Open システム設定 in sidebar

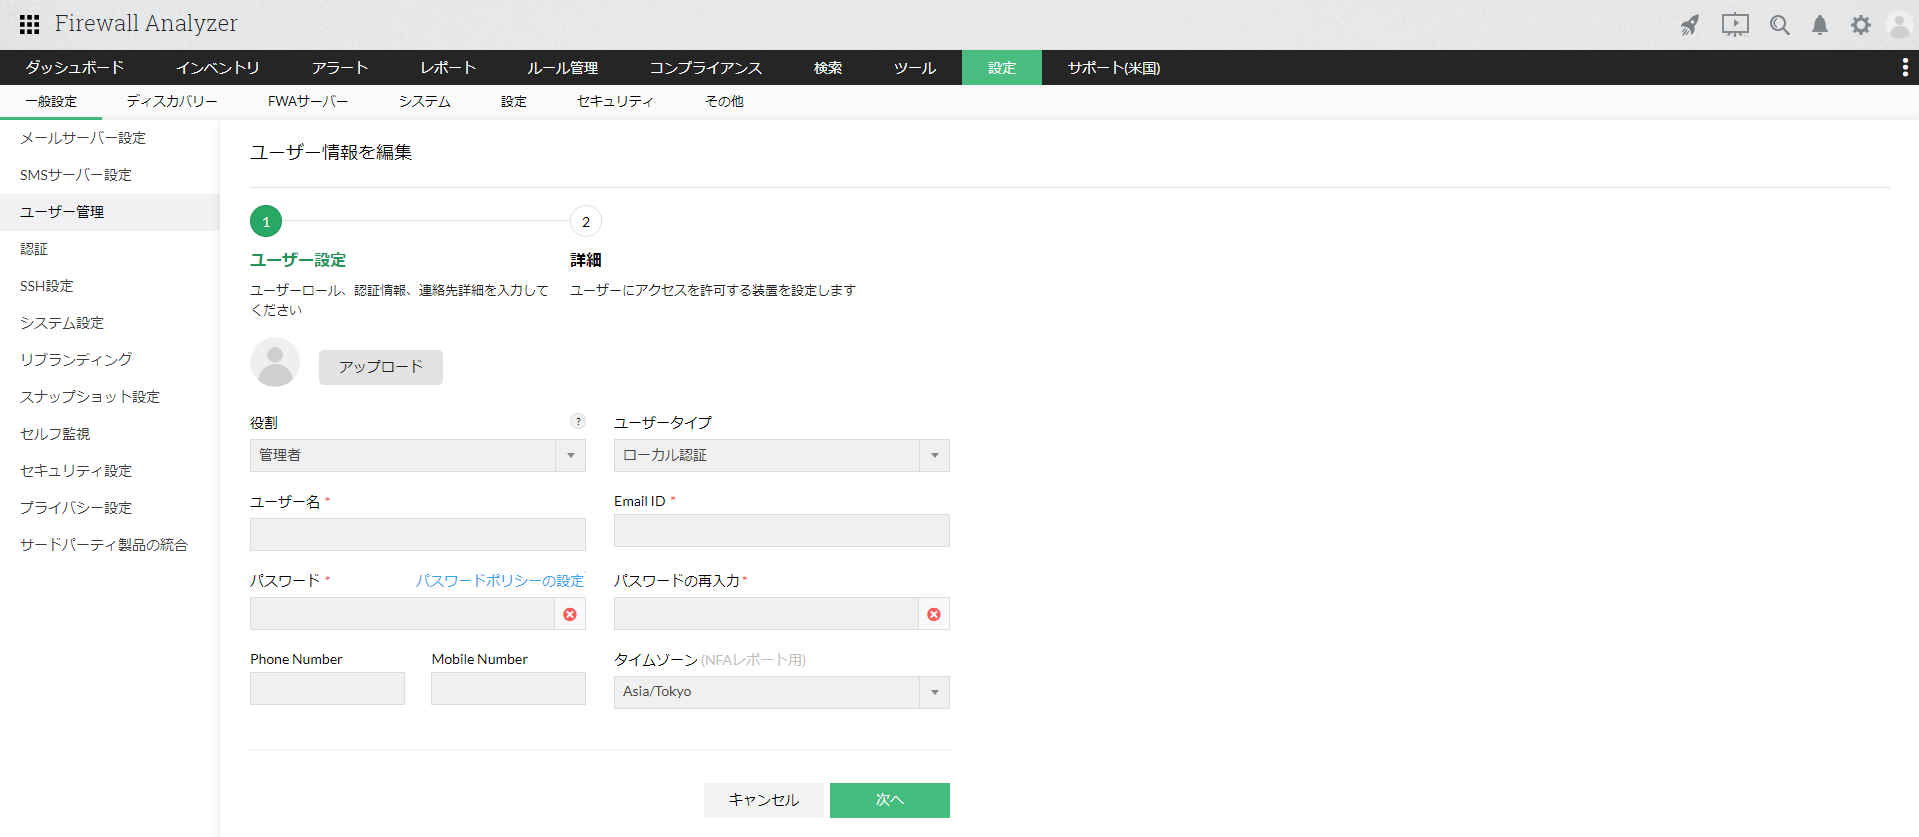110,323
